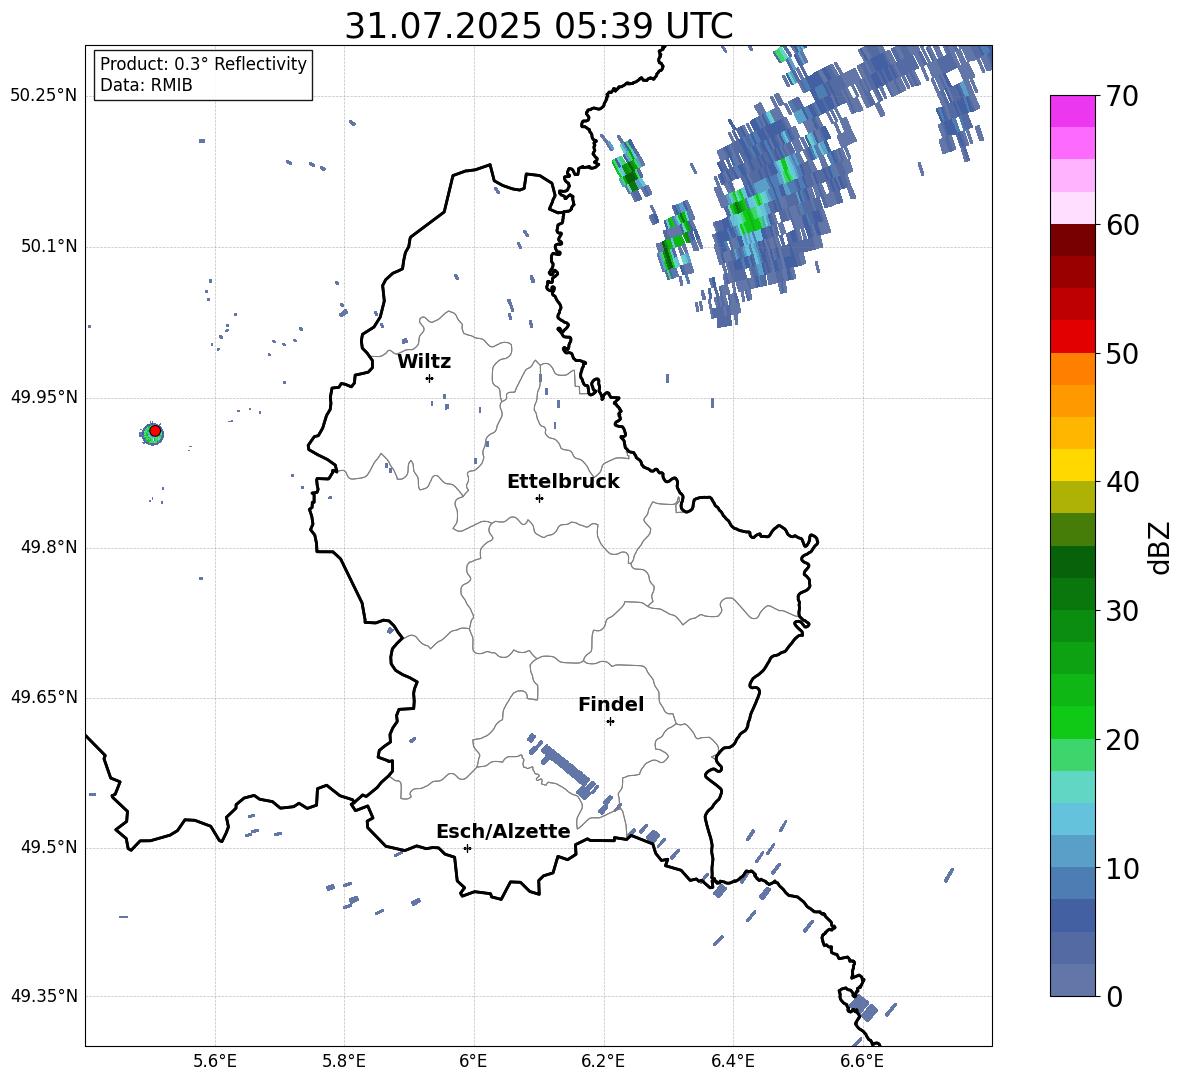Click the 60 tick on the colorbar
Screen dimensions: 1184x1081
click(1122, 225)
